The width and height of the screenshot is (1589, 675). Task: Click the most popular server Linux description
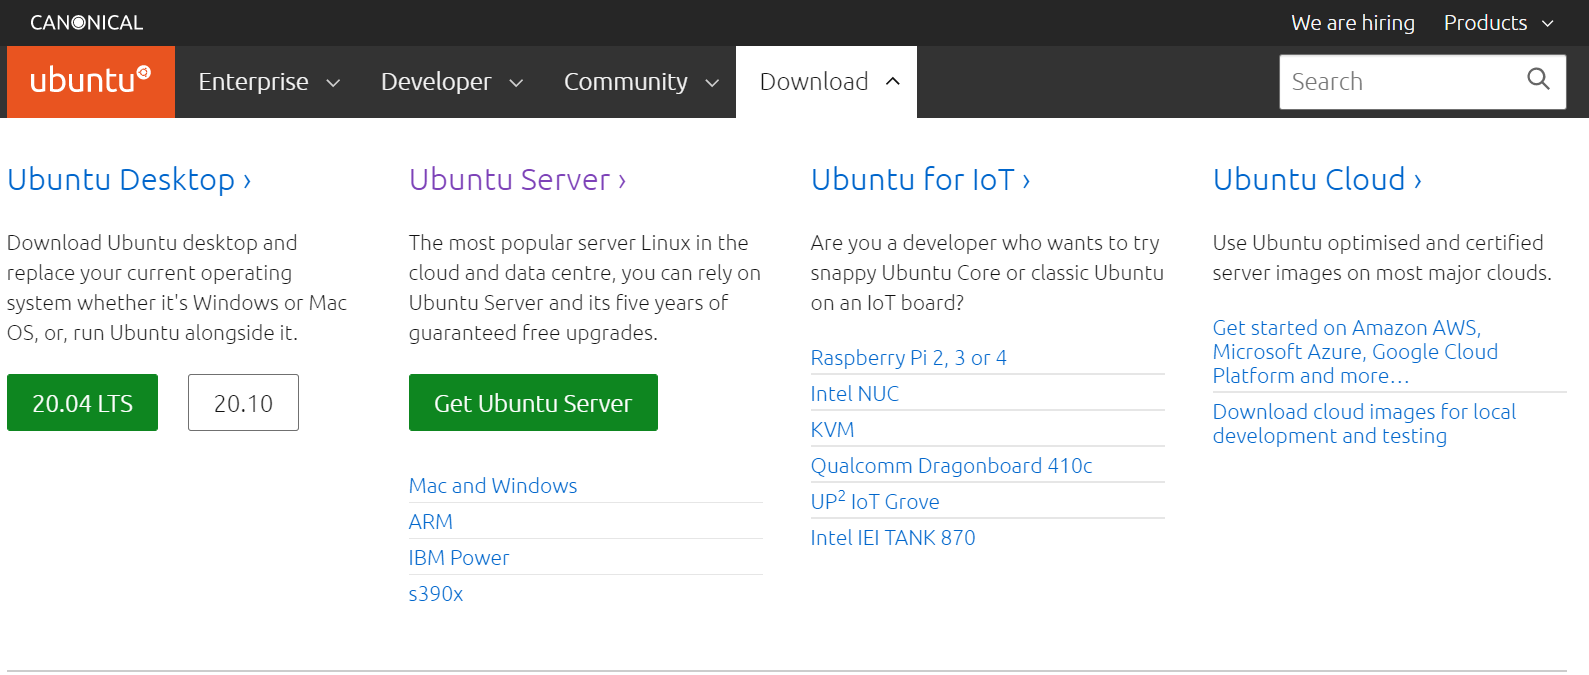tap(585, 288)
